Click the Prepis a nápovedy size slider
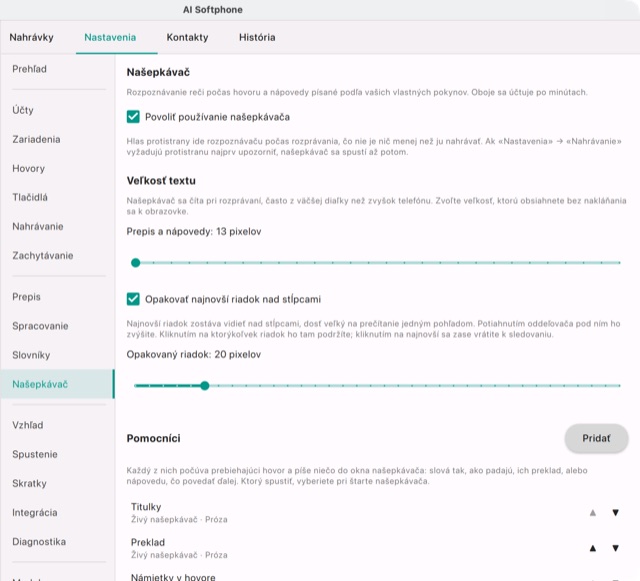Viewport: 640px width, 581px height. tap(377, 263)
